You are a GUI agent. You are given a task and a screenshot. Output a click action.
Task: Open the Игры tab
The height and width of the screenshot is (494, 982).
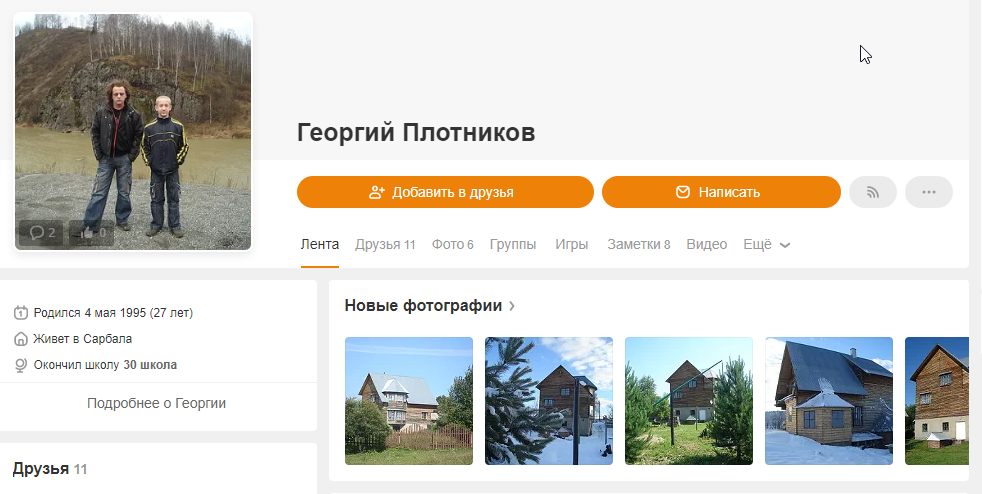571,244
